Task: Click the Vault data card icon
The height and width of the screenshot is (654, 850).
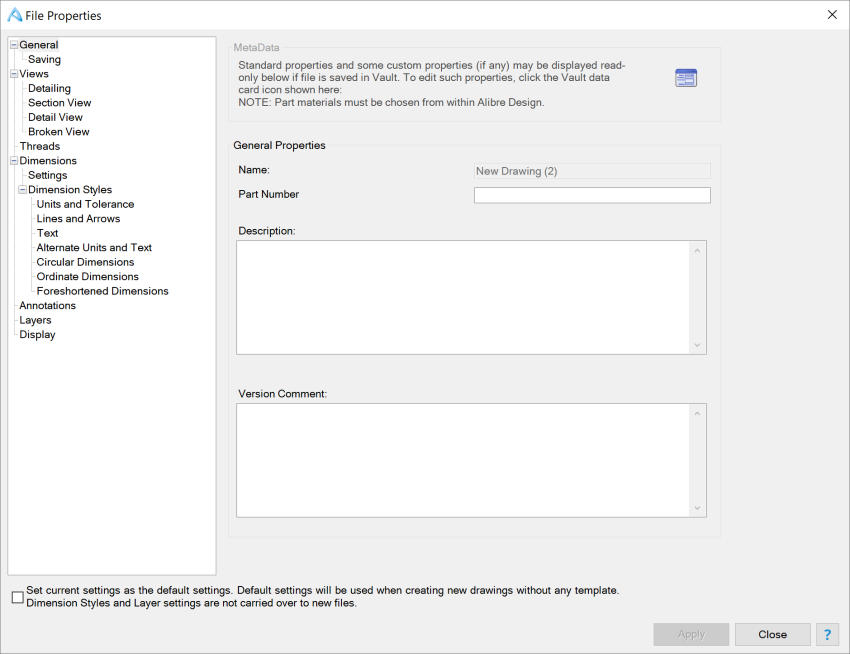Action: pyautogui.click(x=686, y=78)
